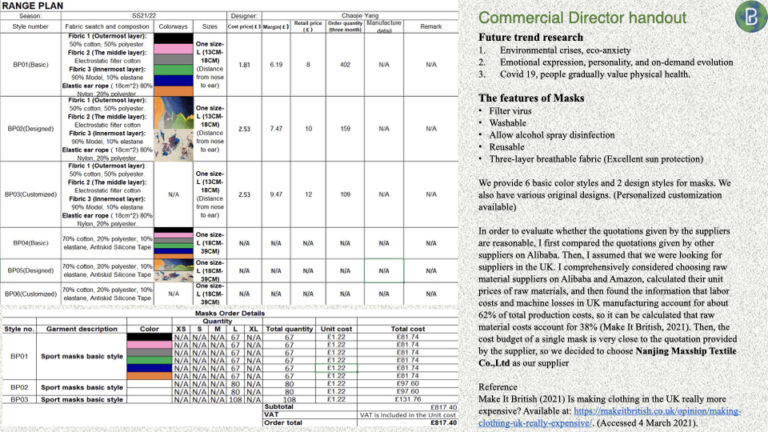Click the 'Colorways' column header

(x=173, y=26)
